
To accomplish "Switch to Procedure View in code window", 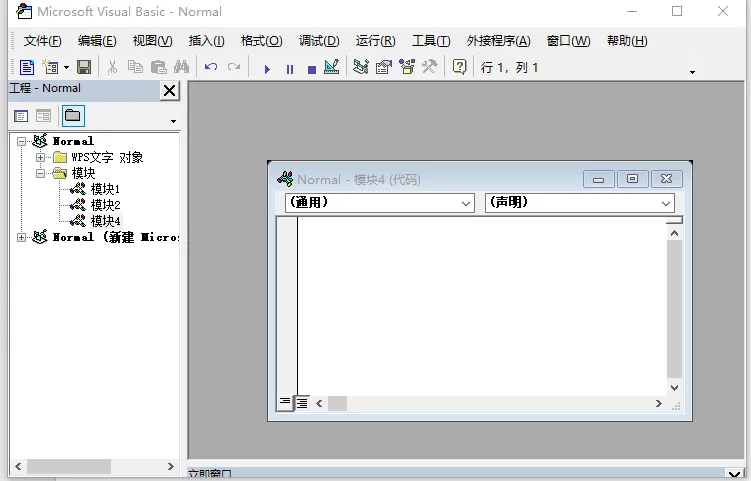I will 284,402.
